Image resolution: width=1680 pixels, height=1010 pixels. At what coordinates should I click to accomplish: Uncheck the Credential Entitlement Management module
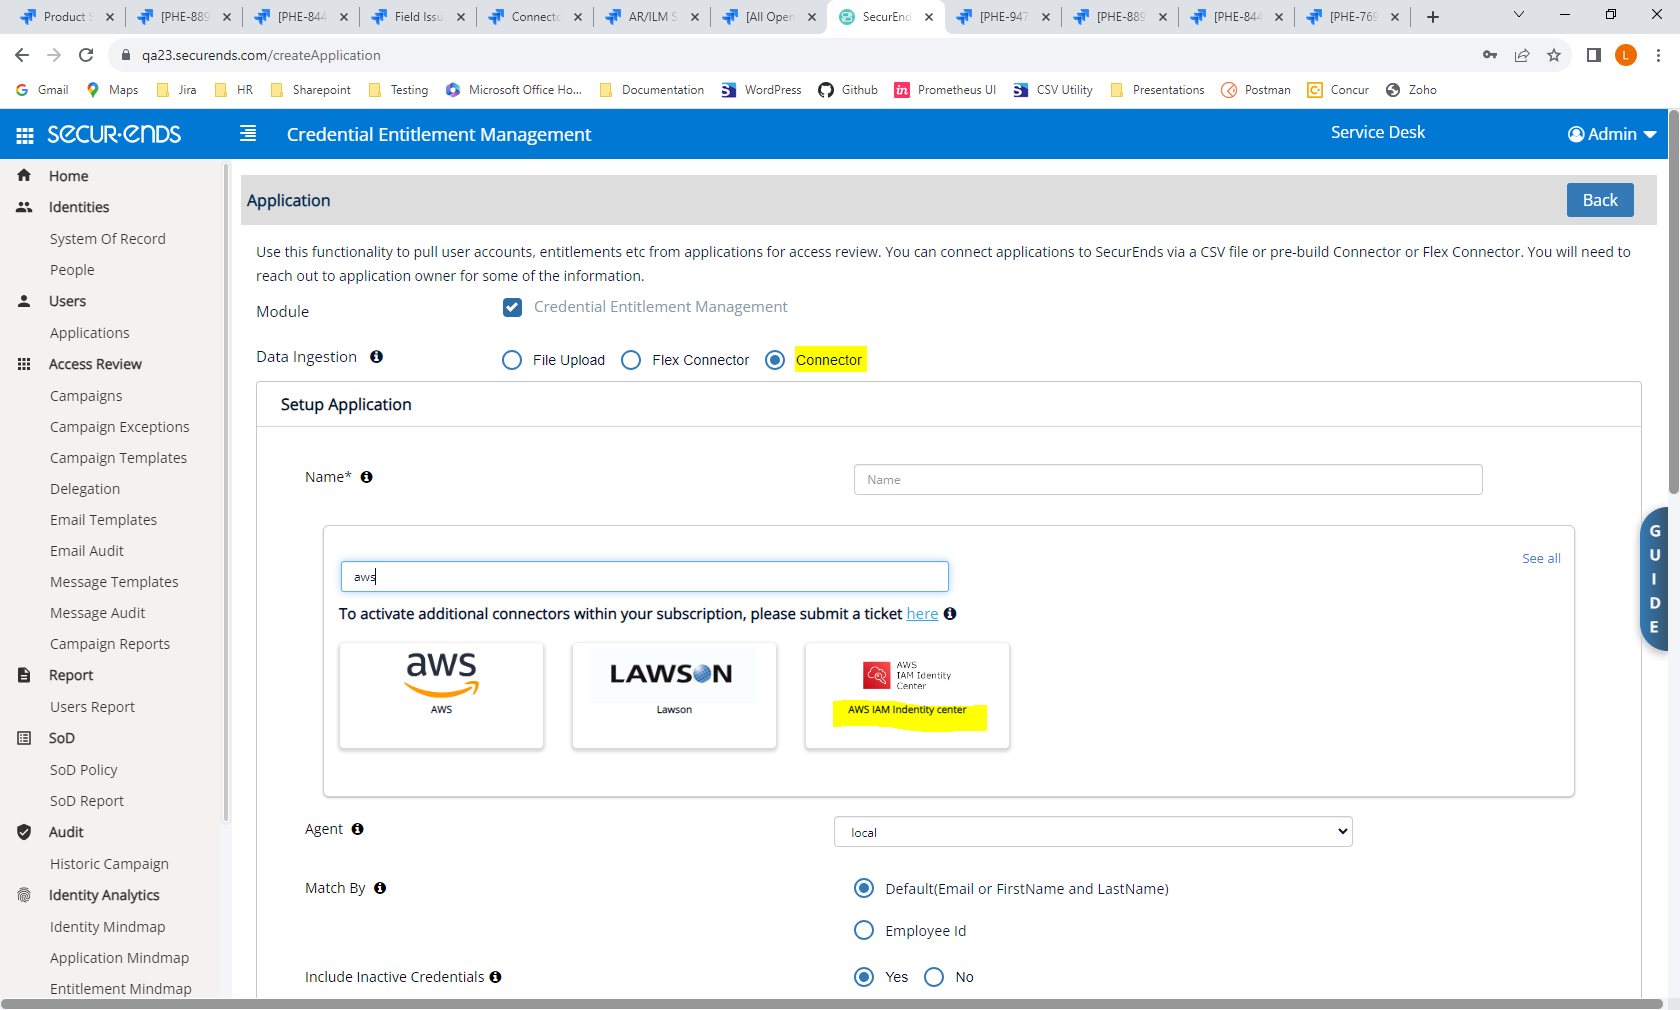[x=512, y=307]
